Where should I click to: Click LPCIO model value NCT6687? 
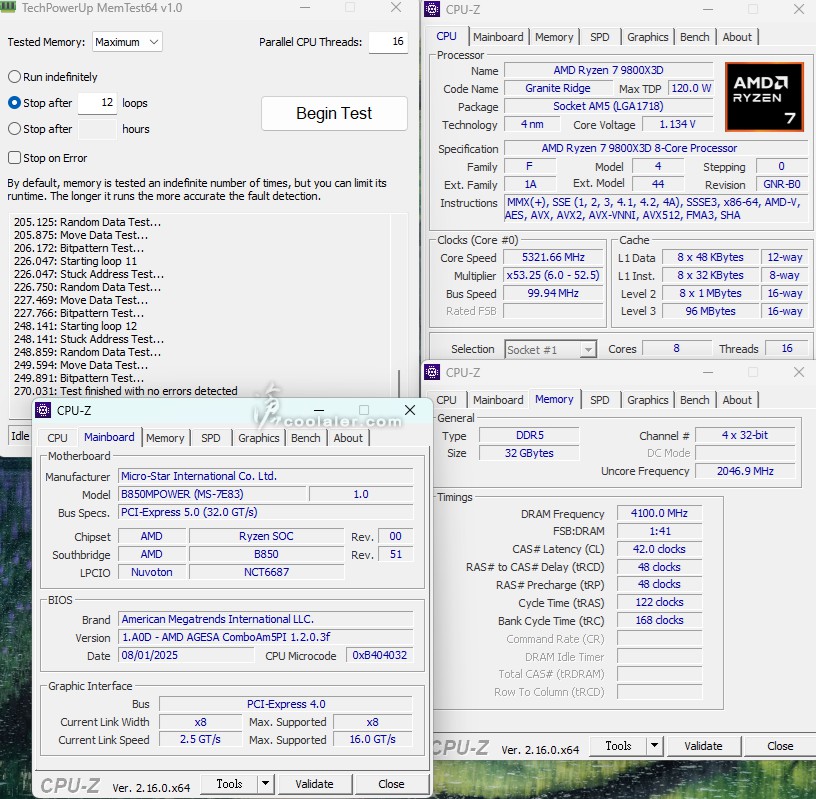coord(266,573)
